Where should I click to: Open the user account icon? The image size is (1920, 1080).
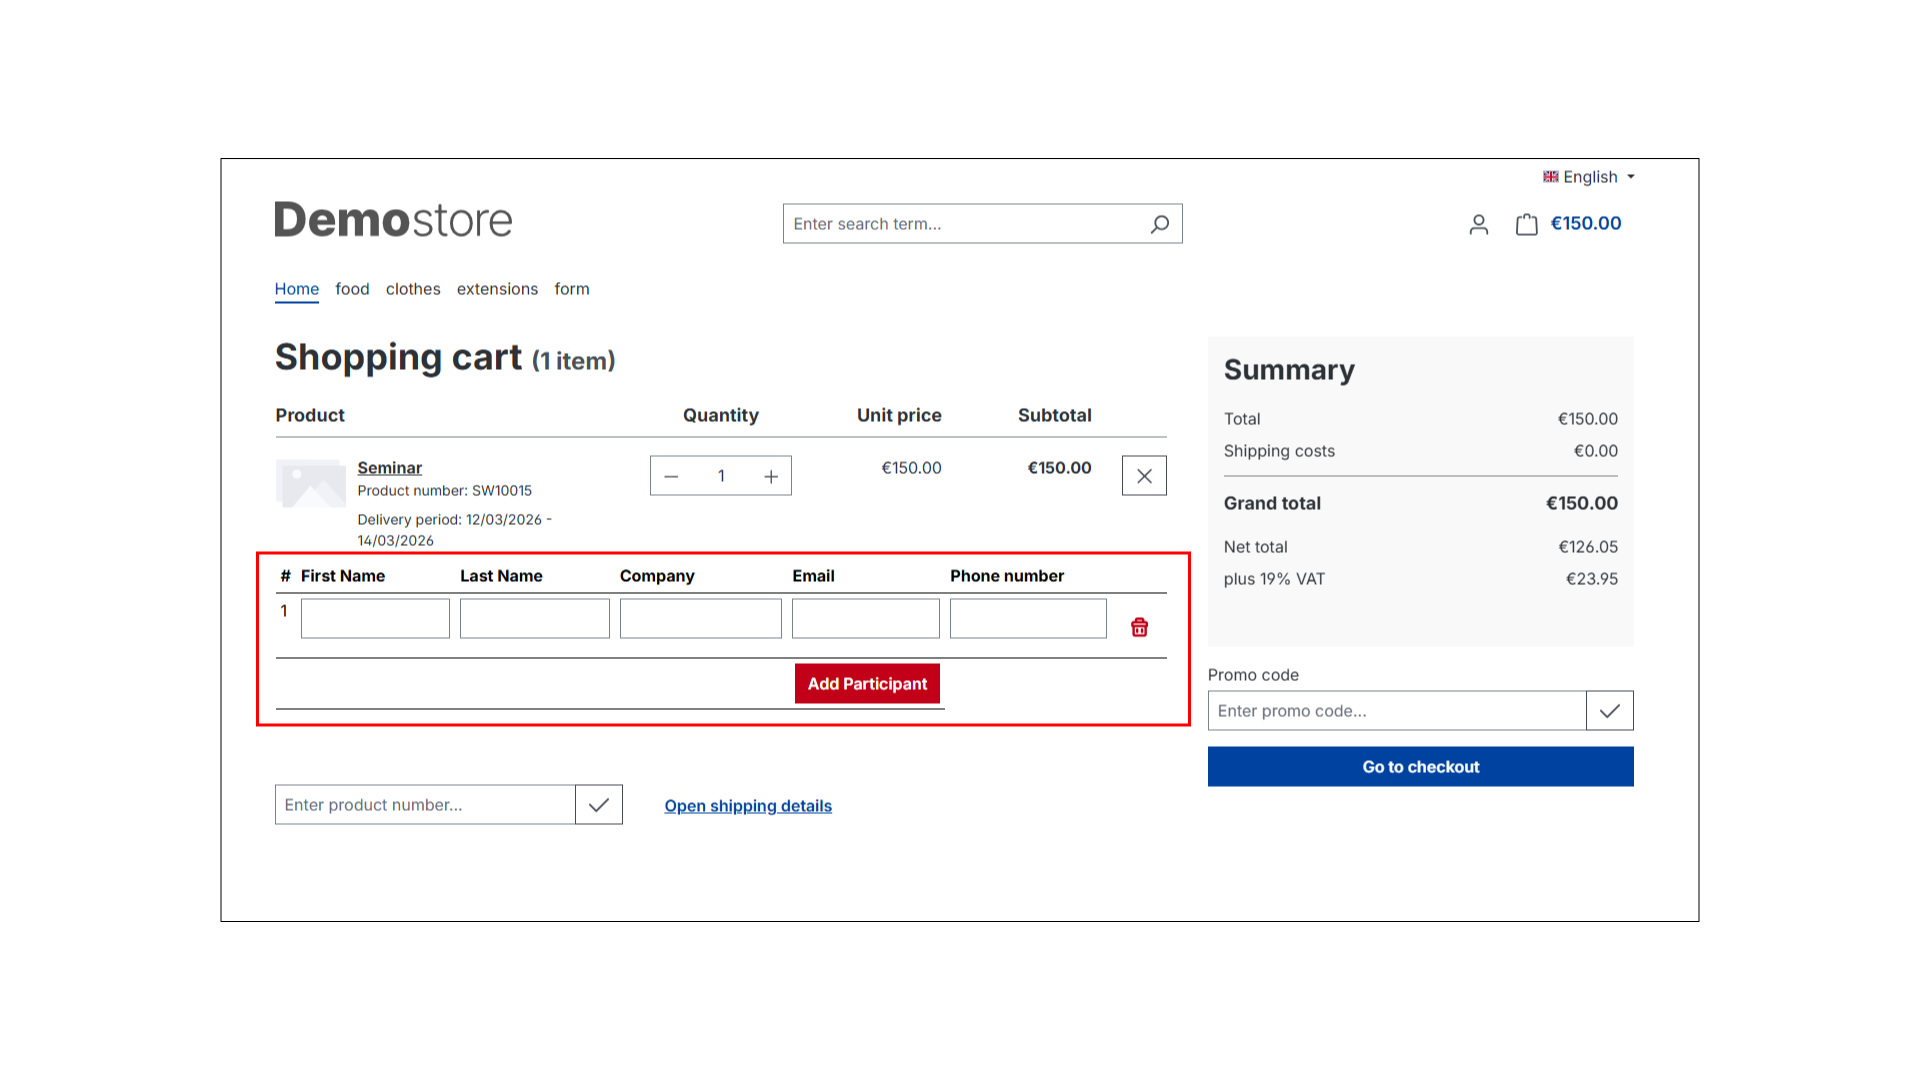[x=1478, y=224]
